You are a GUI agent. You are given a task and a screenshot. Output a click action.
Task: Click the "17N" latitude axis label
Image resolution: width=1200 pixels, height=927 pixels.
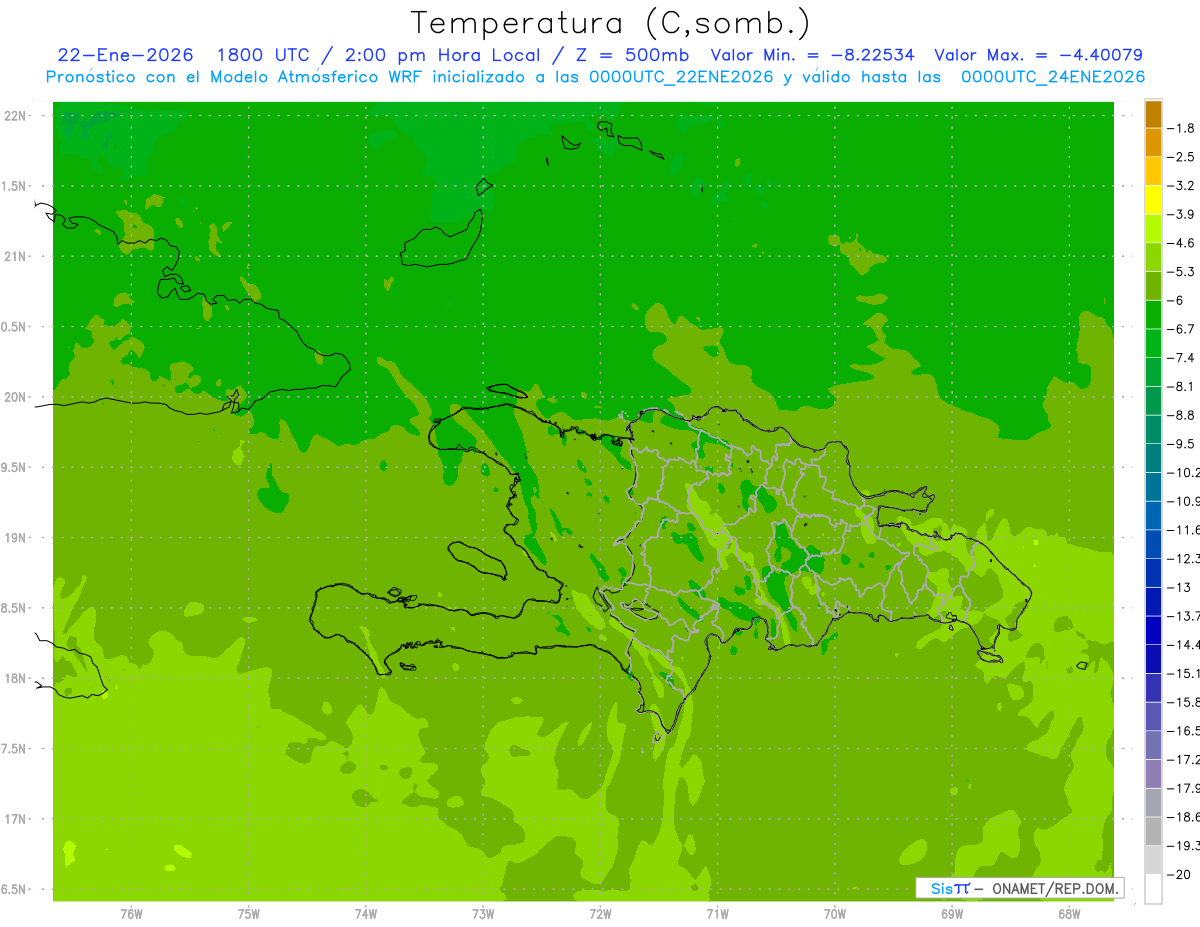point(16,819)
